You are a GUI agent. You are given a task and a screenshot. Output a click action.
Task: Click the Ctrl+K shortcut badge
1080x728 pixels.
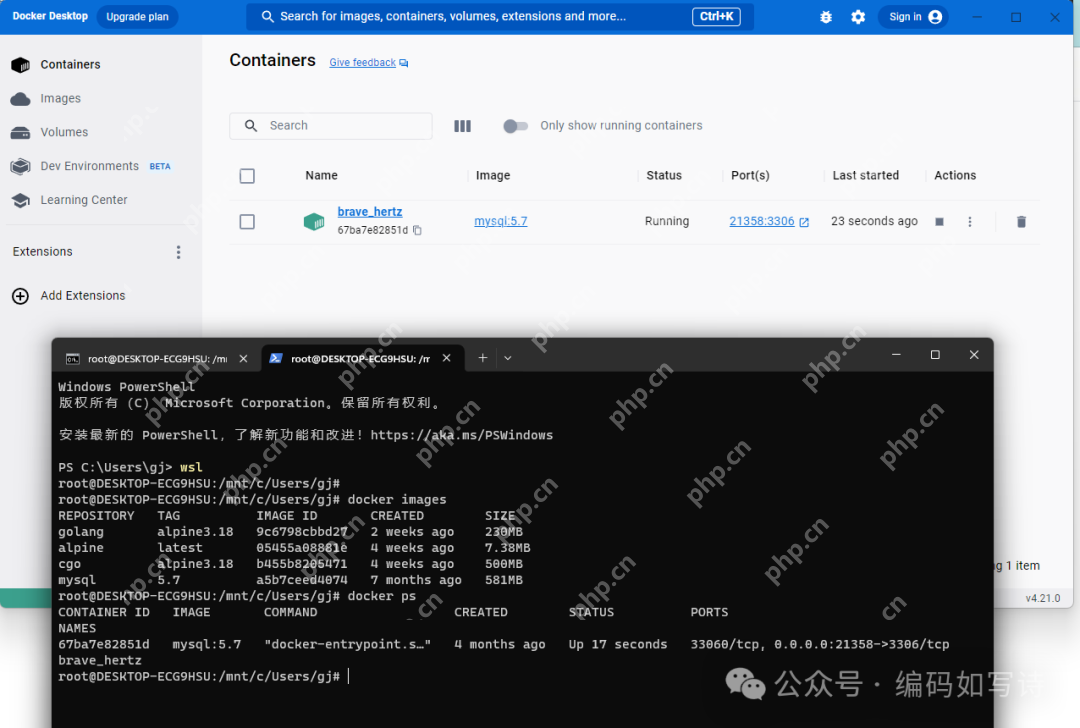click(716, 17)
